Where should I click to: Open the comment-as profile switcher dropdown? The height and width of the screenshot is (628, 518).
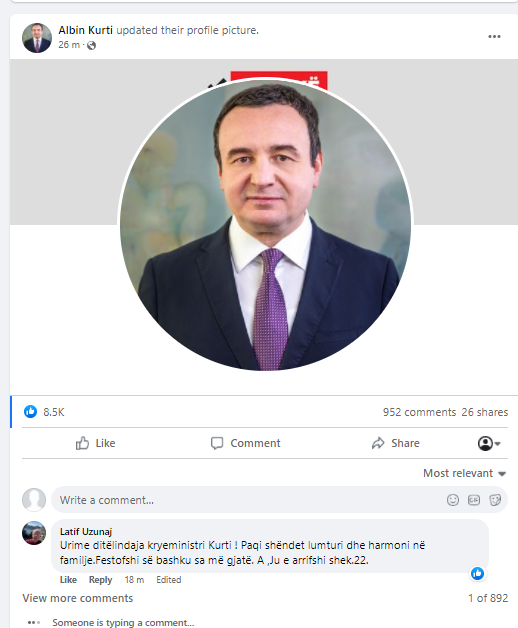(489, 443)
